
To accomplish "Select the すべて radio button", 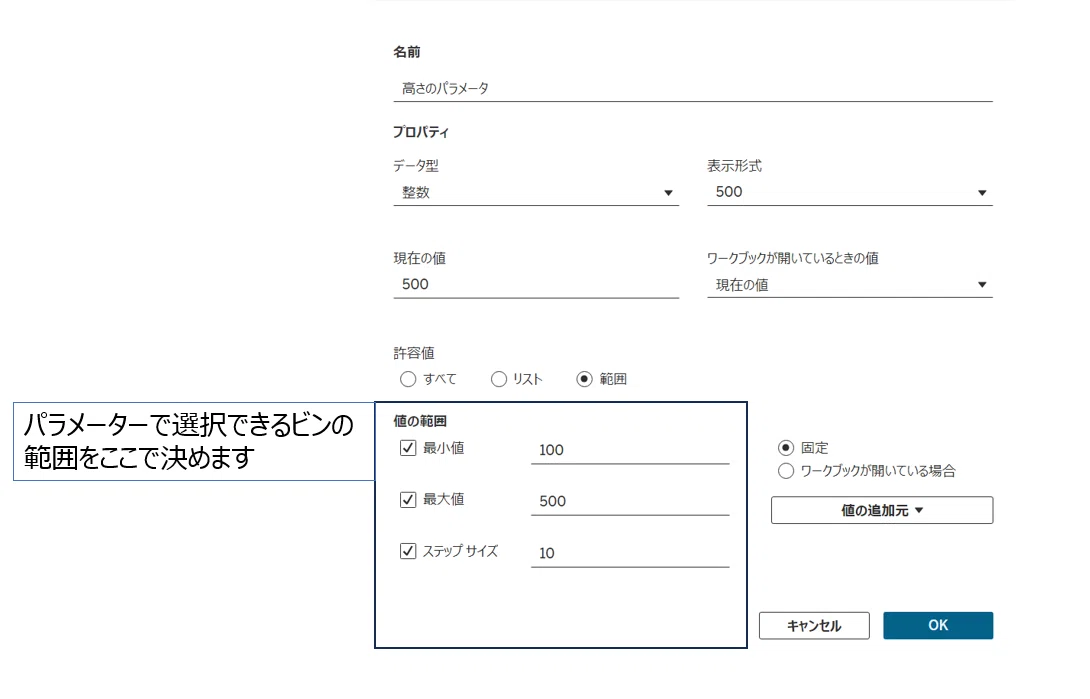I will [x=408, y=379].
